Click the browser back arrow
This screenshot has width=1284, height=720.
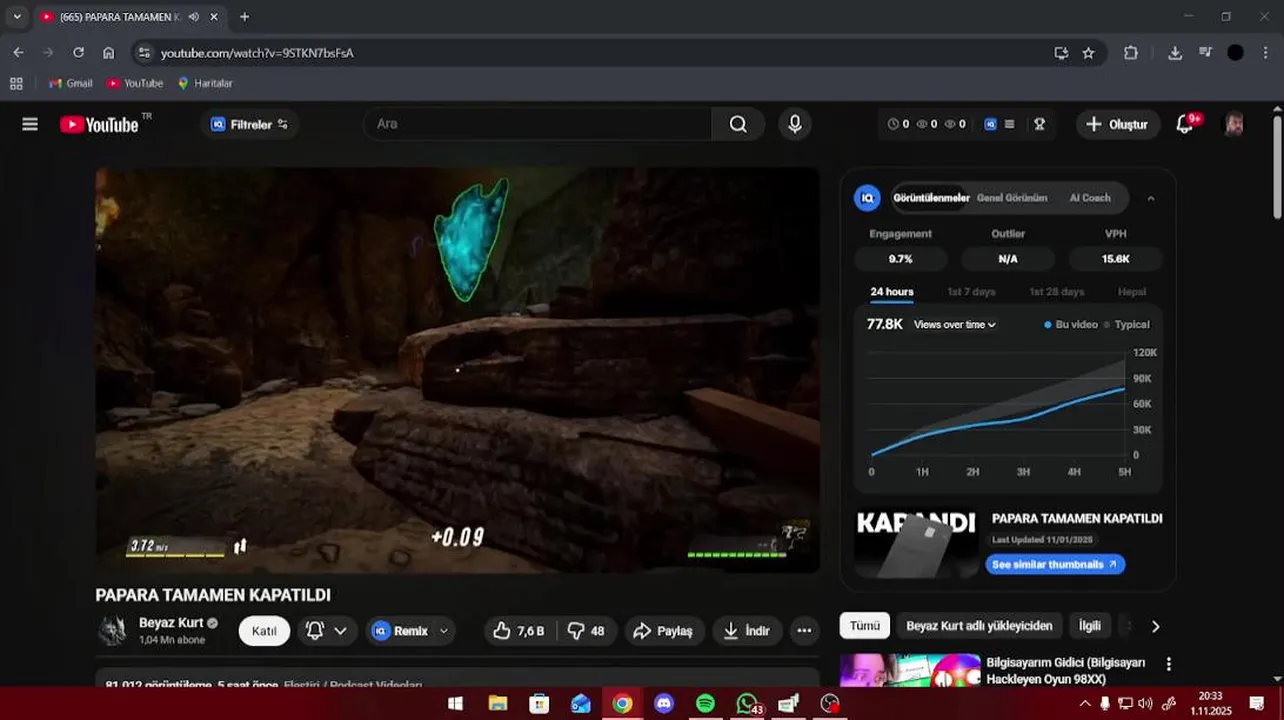[x=18, y=53]
